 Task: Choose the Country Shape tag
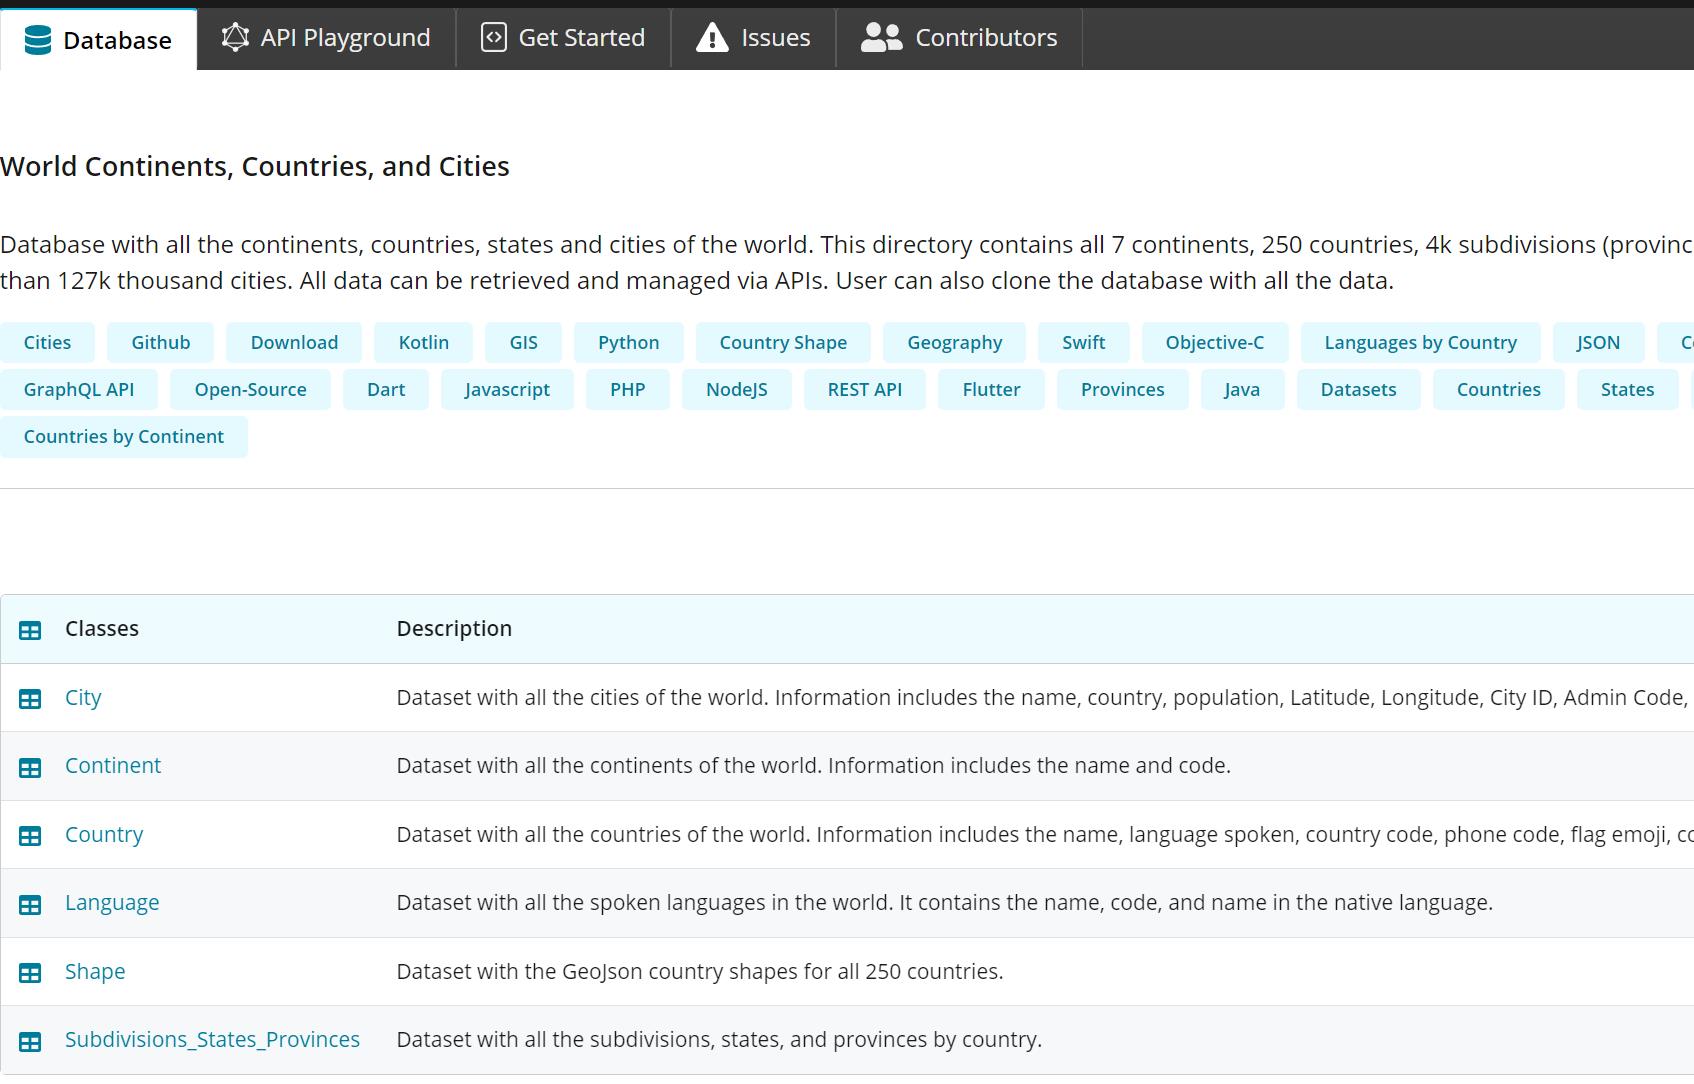[783, 343]
